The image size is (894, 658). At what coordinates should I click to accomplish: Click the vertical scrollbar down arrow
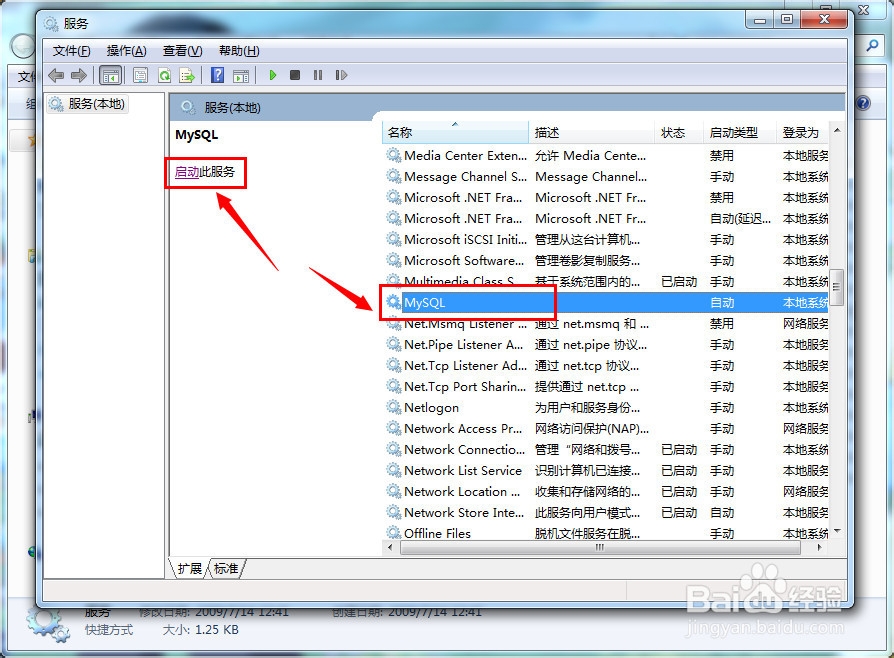[x=836, y=531]
